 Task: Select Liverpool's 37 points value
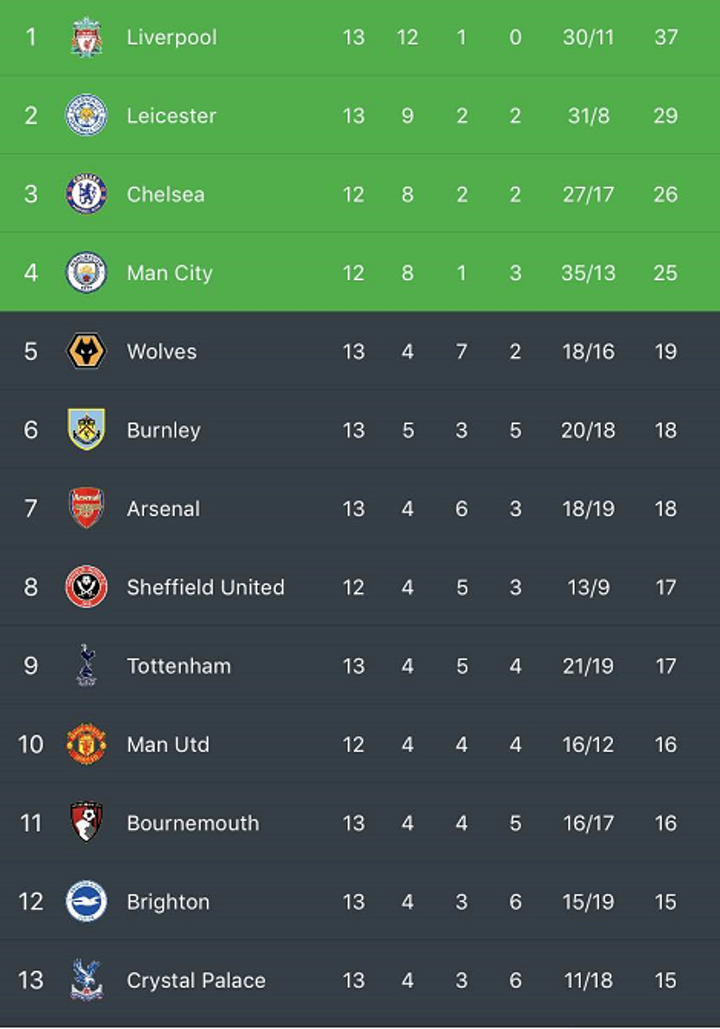666,37
